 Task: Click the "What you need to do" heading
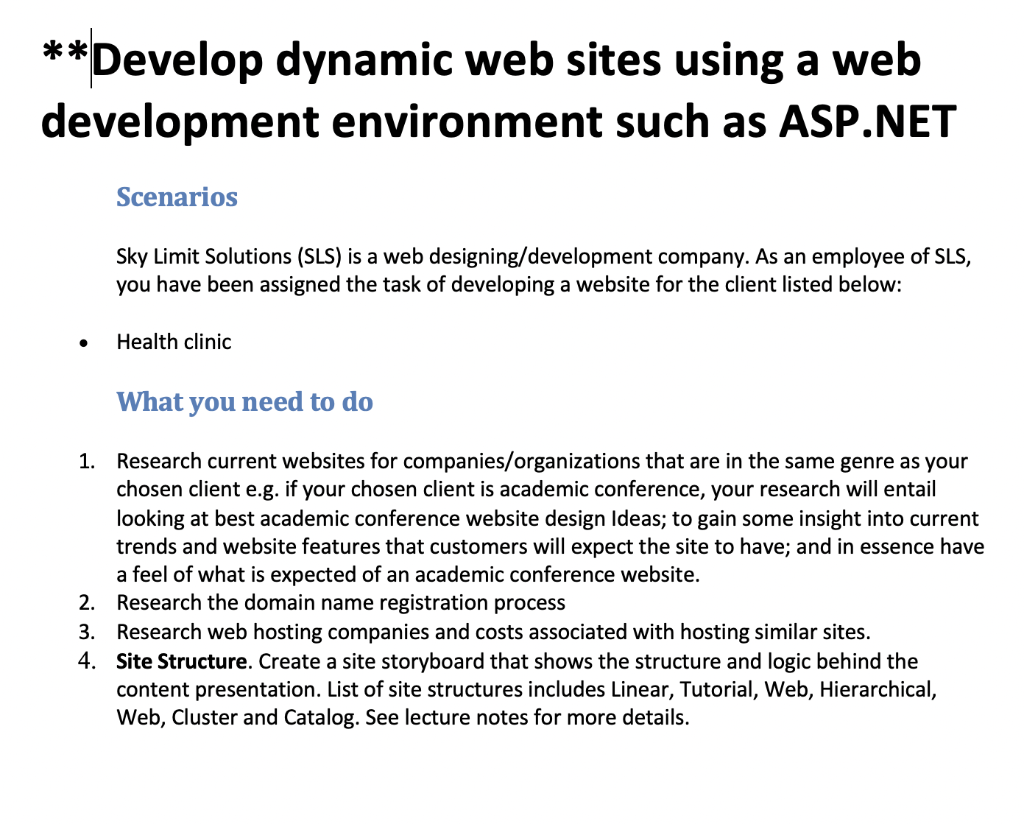point(245,402)
